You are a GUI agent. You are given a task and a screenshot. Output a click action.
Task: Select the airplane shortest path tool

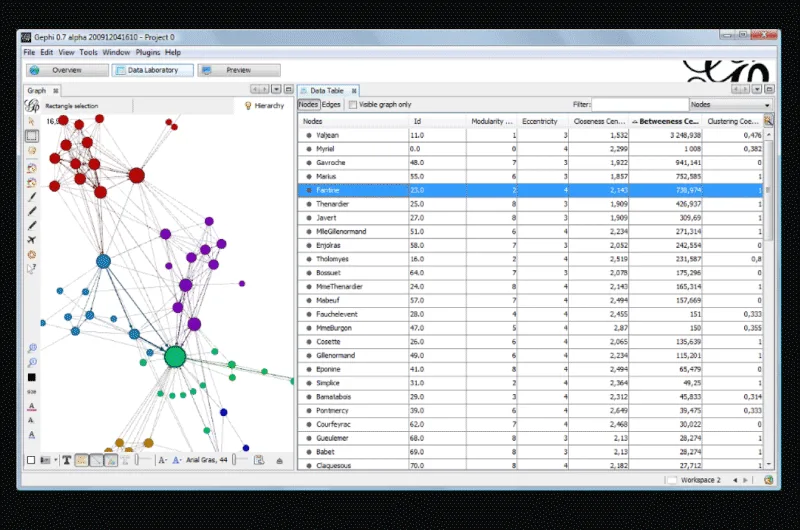32,240
